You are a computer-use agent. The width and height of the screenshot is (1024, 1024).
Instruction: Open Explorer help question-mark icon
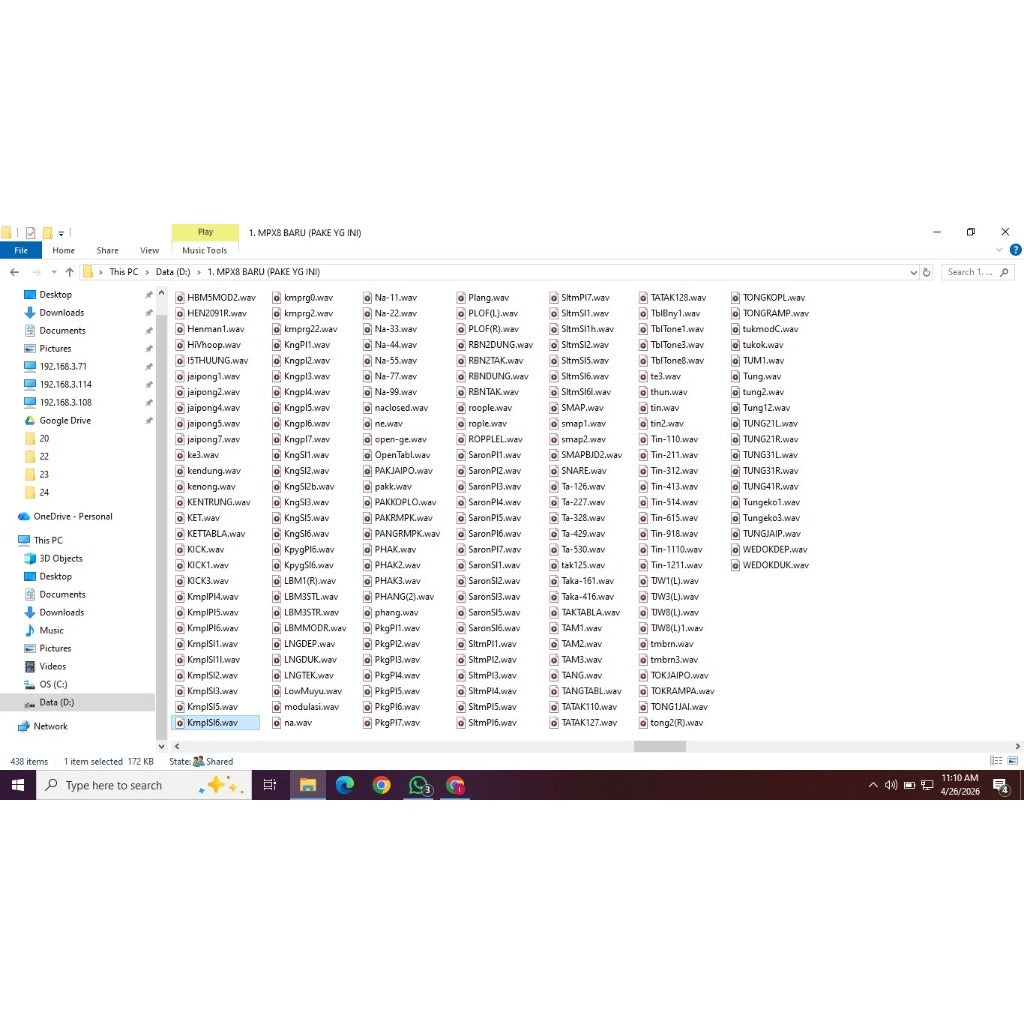[1016, 249]
